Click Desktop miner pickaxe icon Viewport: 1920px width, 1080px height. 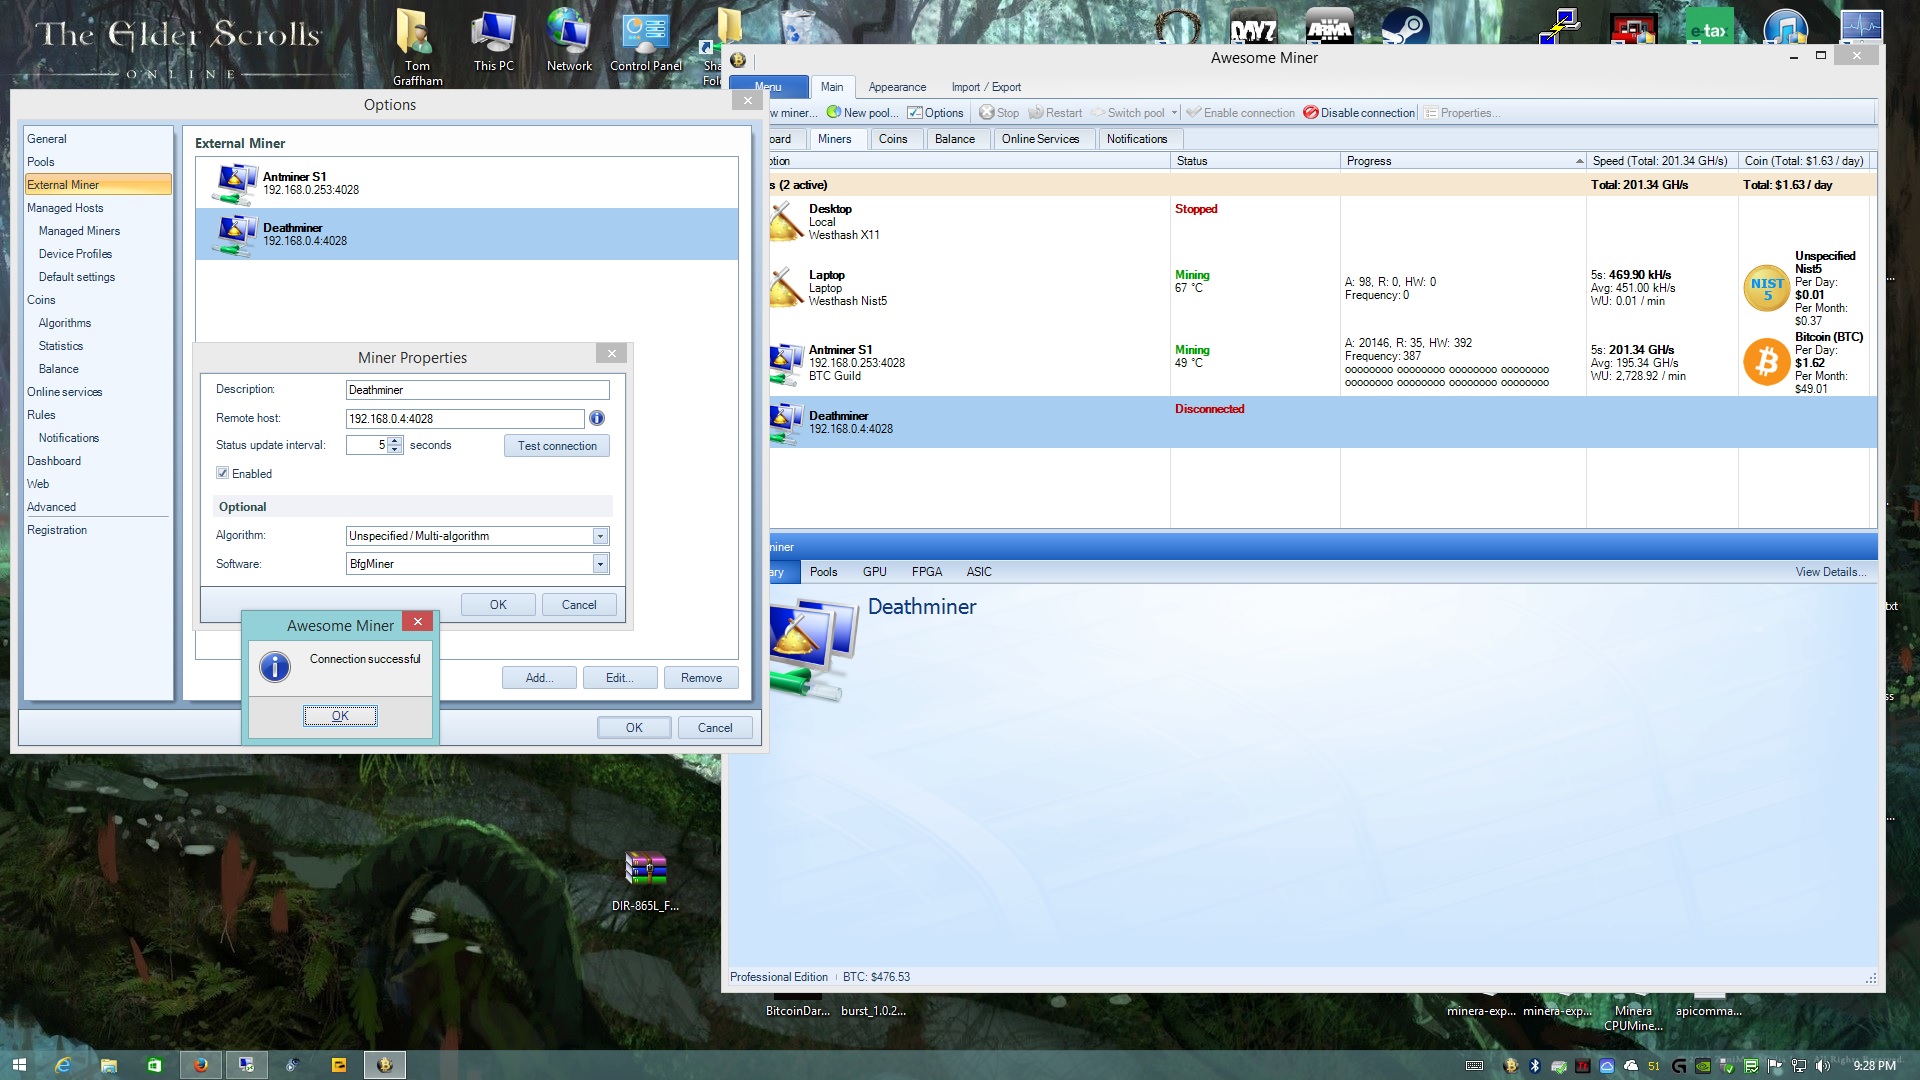pos(785,221)
